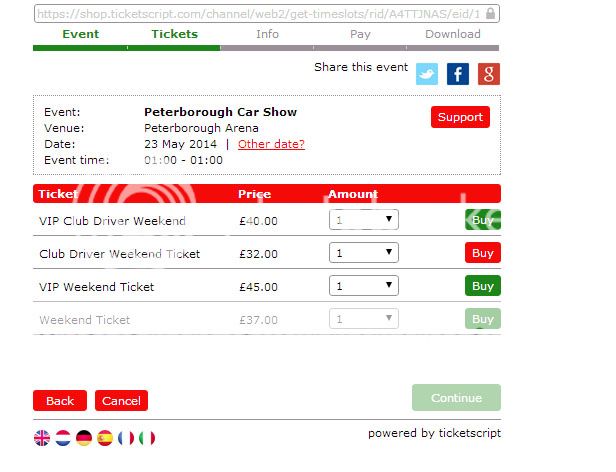Buy the VIP Weekend Ticket

click(x=483, y=286)
